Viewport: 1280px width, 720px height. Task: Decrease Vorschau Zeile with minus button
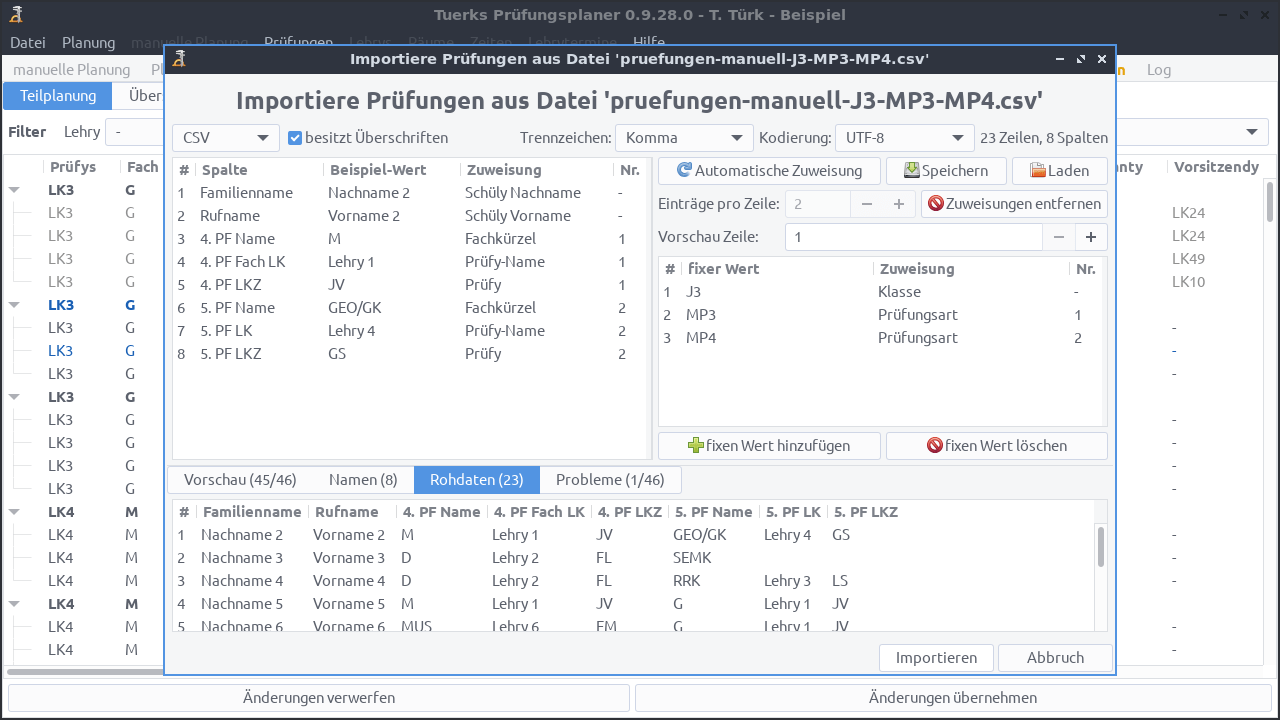click(x=1058, y=237)
